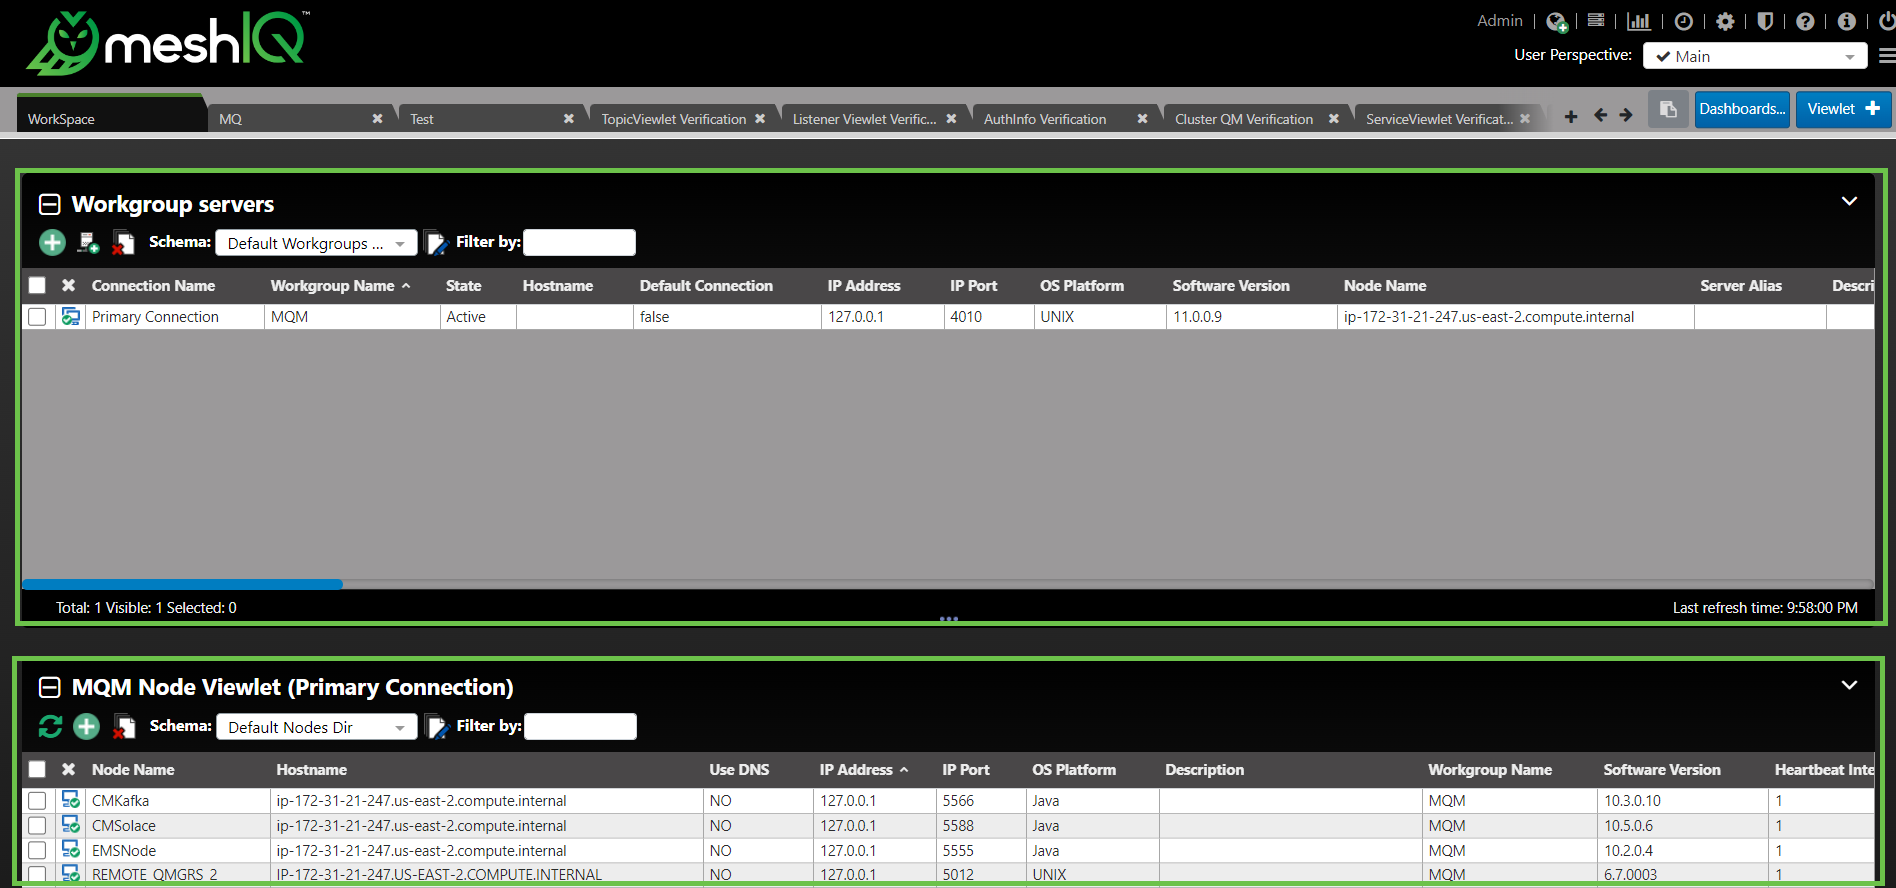This screenshot has height=888, width=1896.
Task: Check the CMSolace row checkbox
Action: (37, 826)
